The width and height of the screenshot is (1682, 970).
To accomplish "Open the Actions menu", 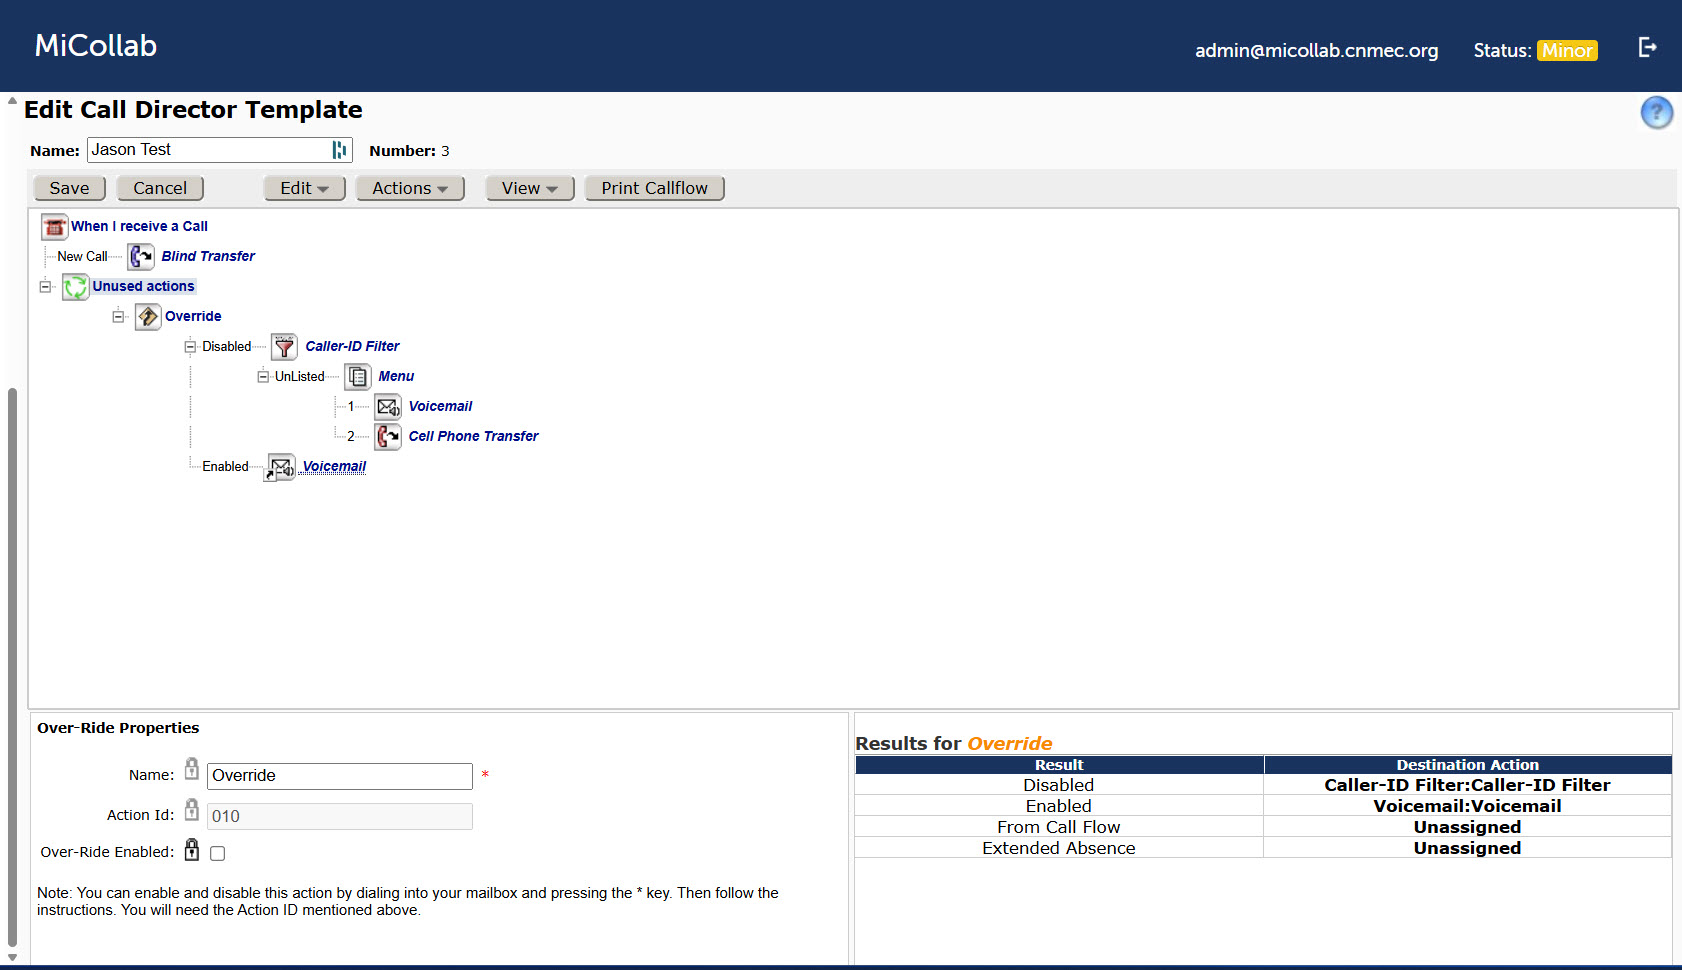I will pyautogui.click(x=409, y=188).
